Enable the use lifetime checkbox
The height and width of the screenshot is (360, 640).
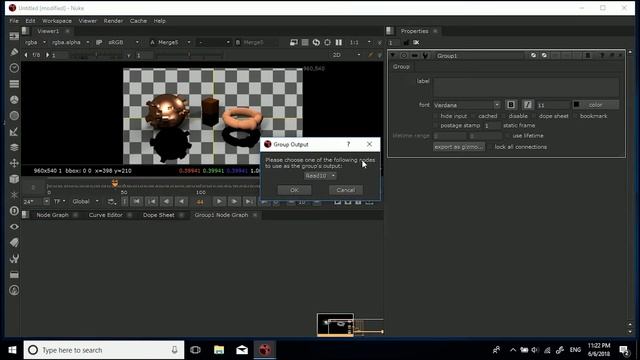[507, 136]
